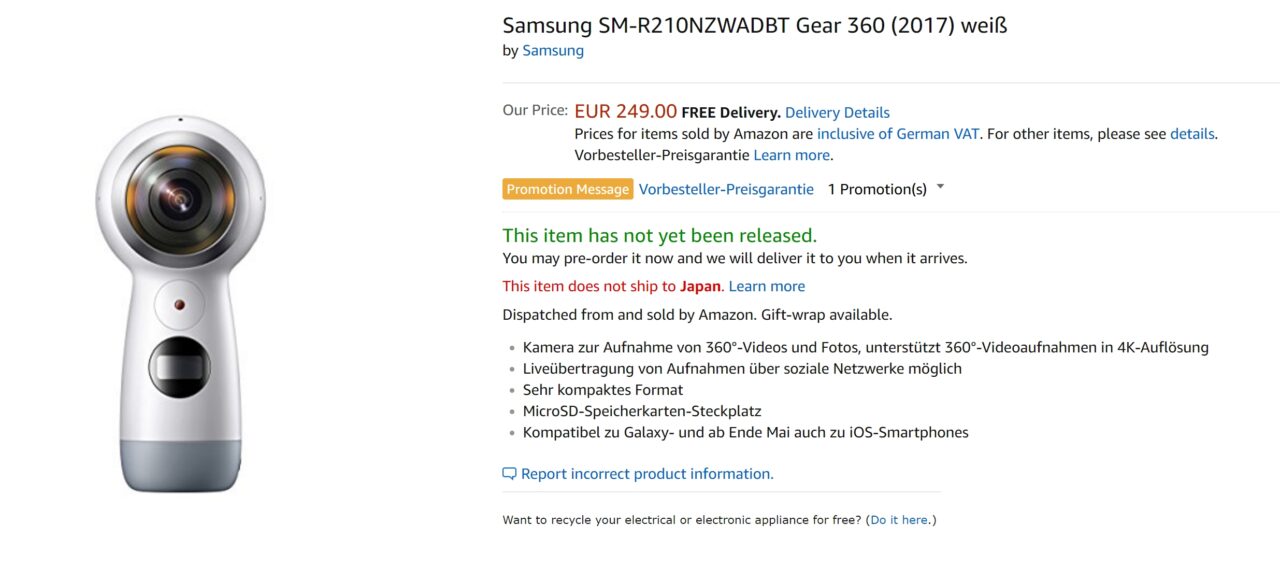Click Learn more after Vorbesteller-Preisgarantie in price section
The image size is (1280, 582).
[791, 155]
